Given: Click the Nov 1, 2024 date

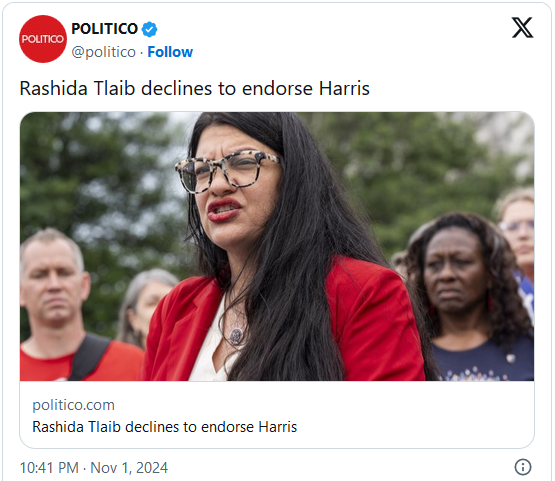Looking at the screenshot, I should pyautogui.click(x=129, y=468).
